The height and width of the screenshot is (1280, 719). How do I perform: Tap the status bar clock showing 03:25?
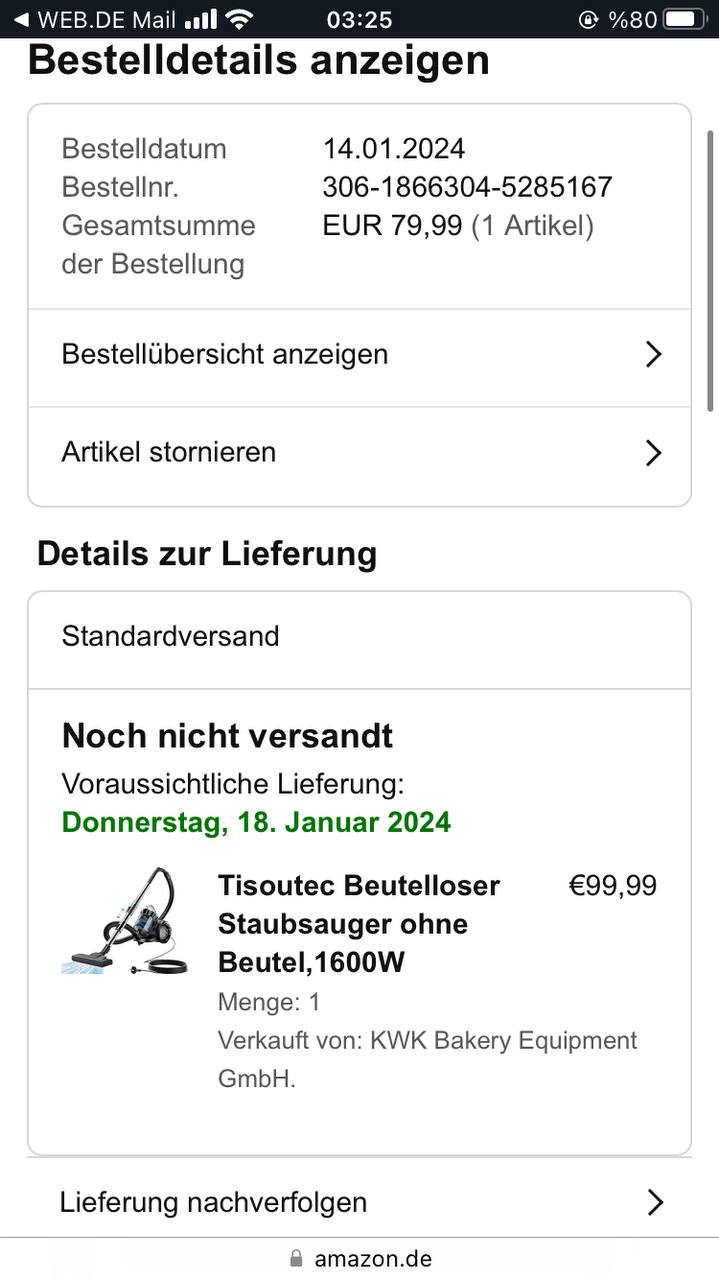coord(359,19)
